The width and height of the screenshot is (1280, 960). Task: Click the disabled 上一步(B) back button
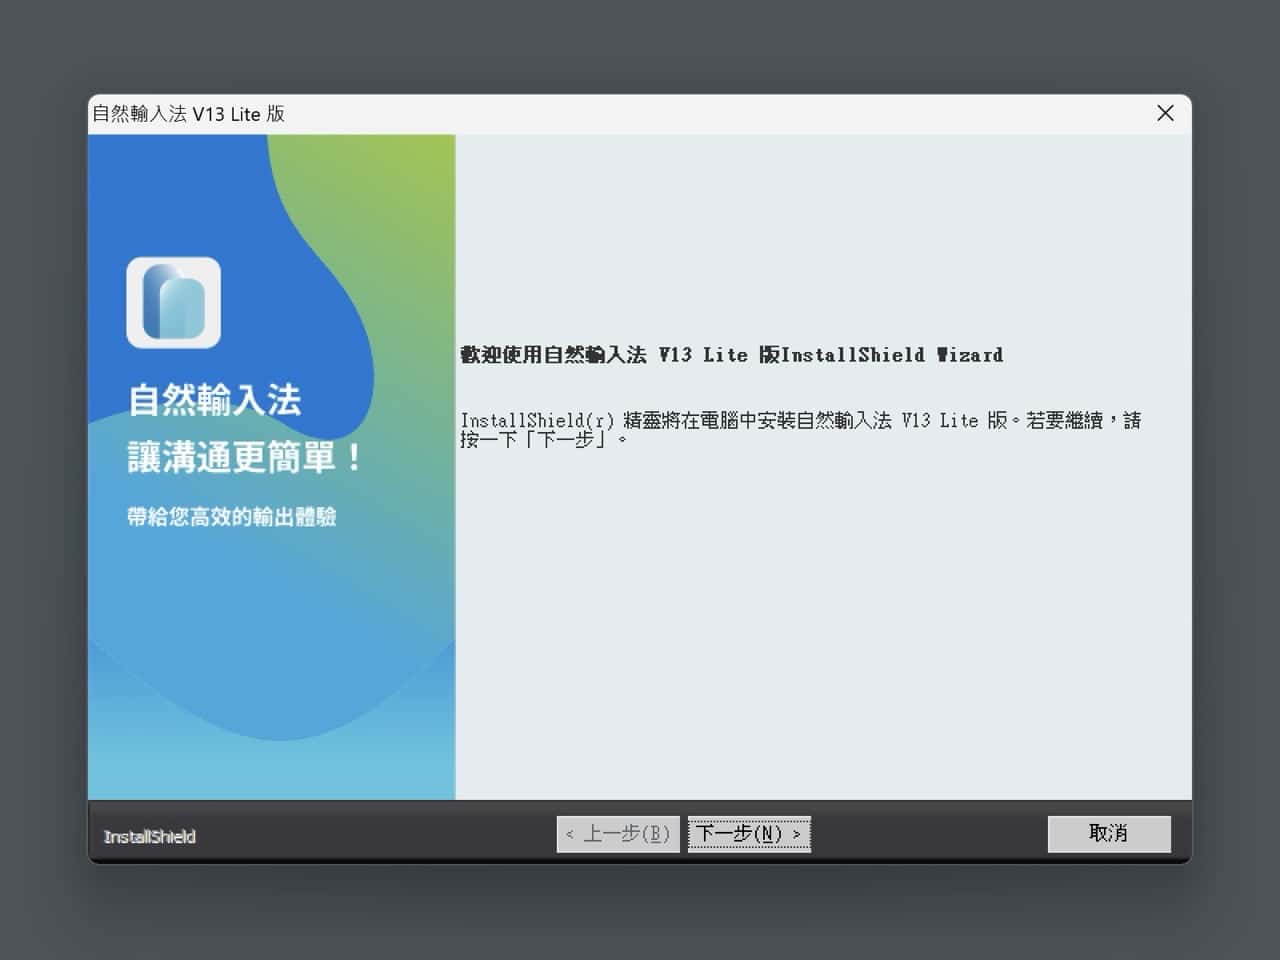coord(618,834)
